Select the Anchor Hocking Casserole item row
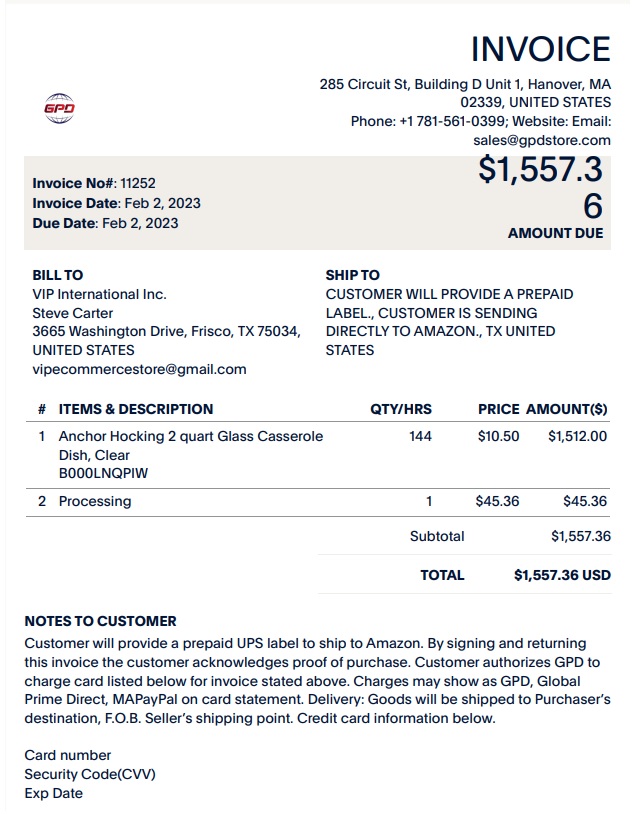634x814 pixels. tap(318, 455)
